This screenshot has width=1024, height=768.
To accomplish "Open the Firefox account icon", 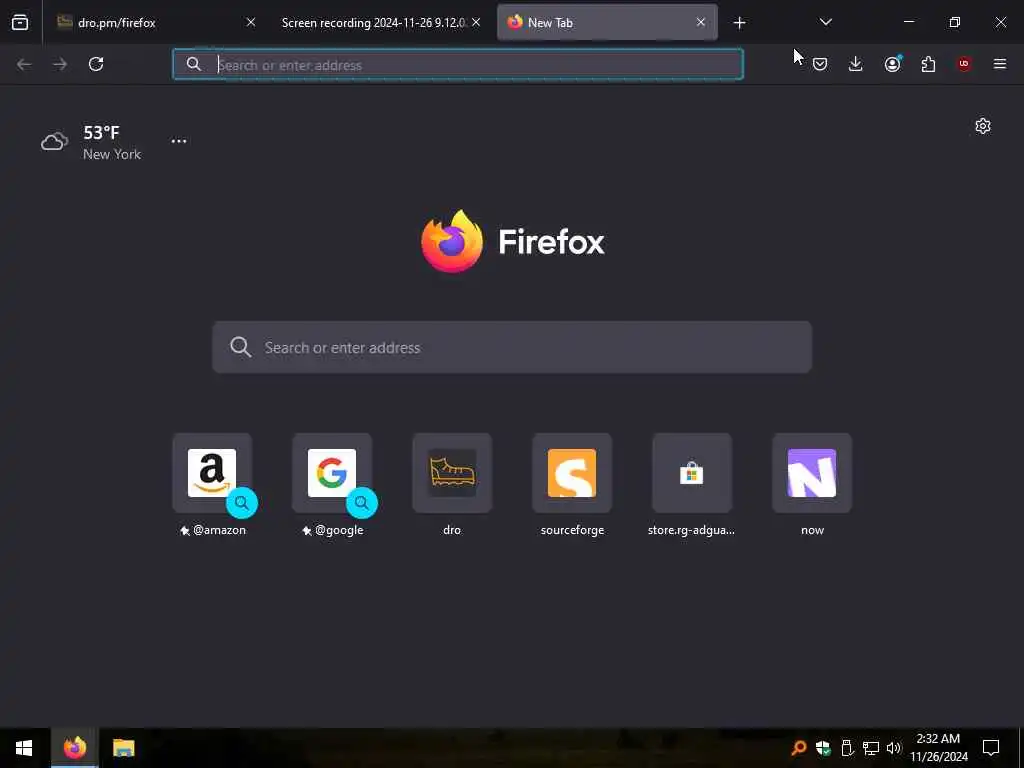I will (892, 64).
